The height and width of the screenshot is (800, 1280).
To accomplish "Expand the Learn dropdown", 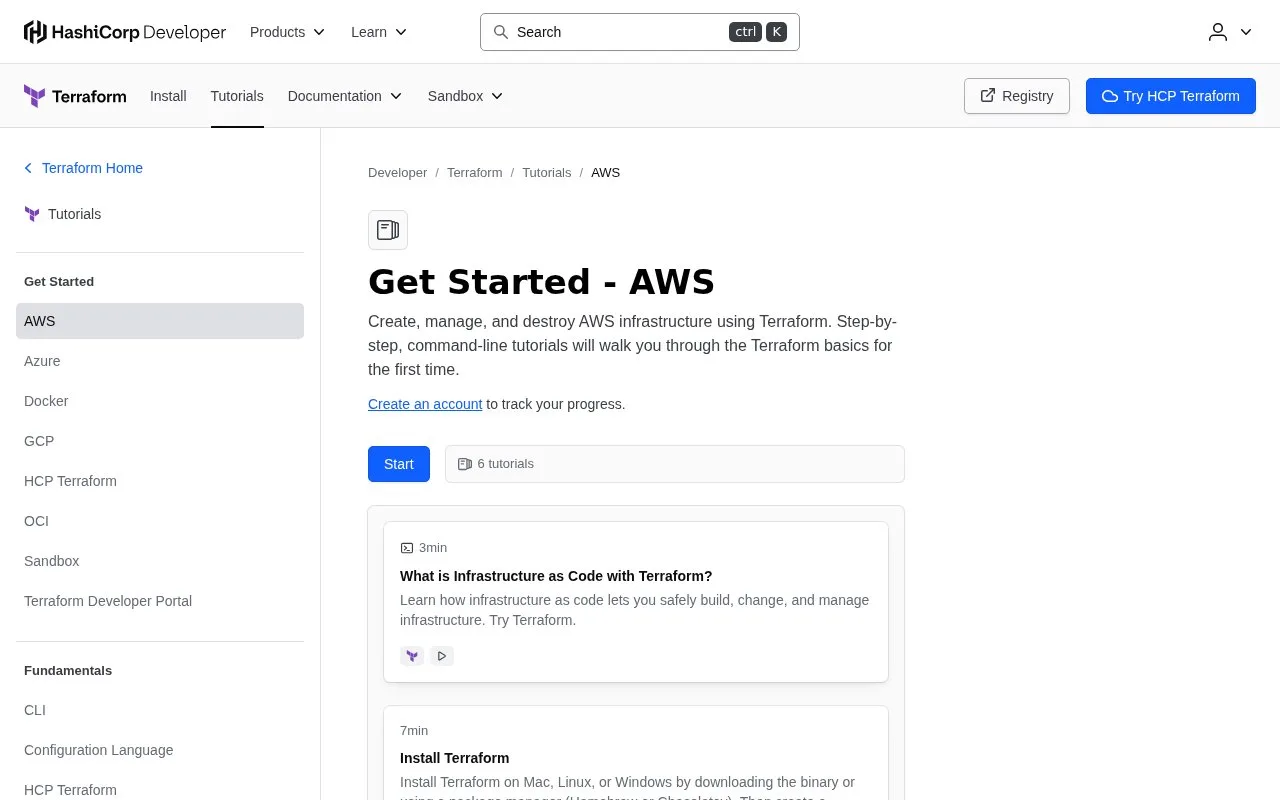I will 379,32.
